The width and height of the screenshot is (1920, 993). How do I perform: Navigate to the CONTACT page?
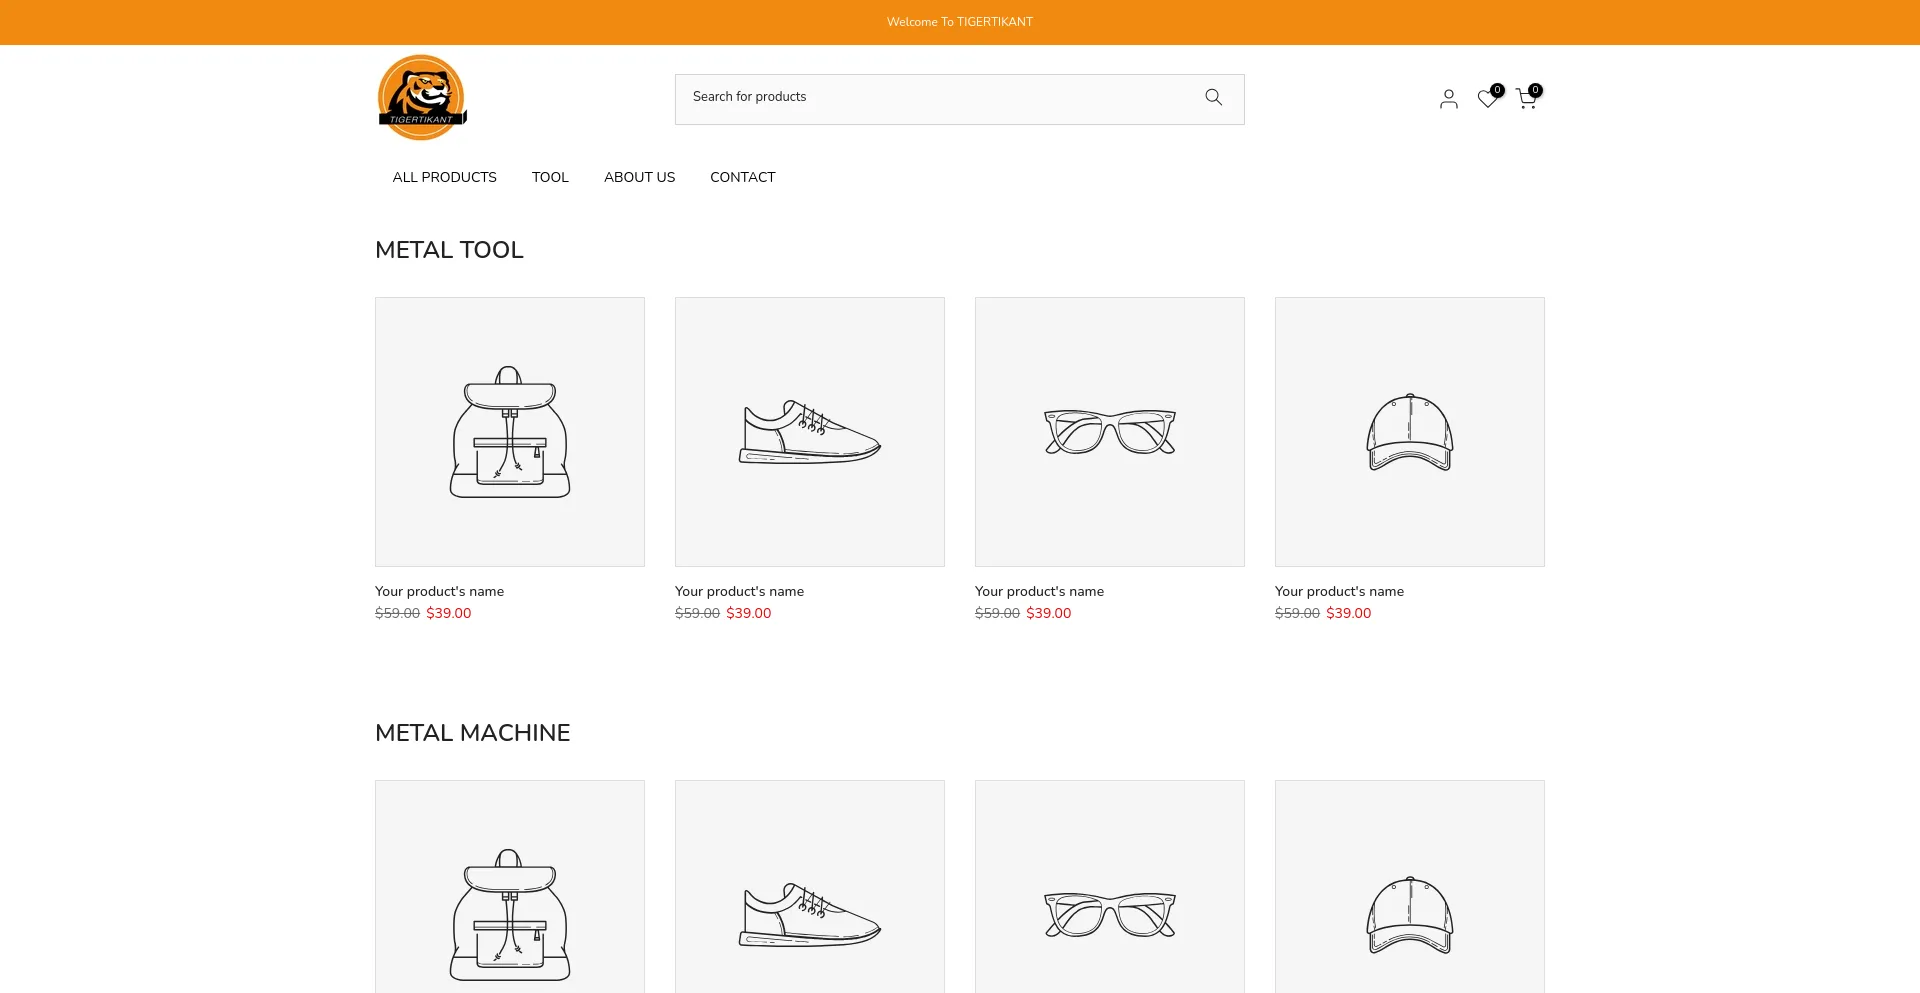[x=743, y=177]
